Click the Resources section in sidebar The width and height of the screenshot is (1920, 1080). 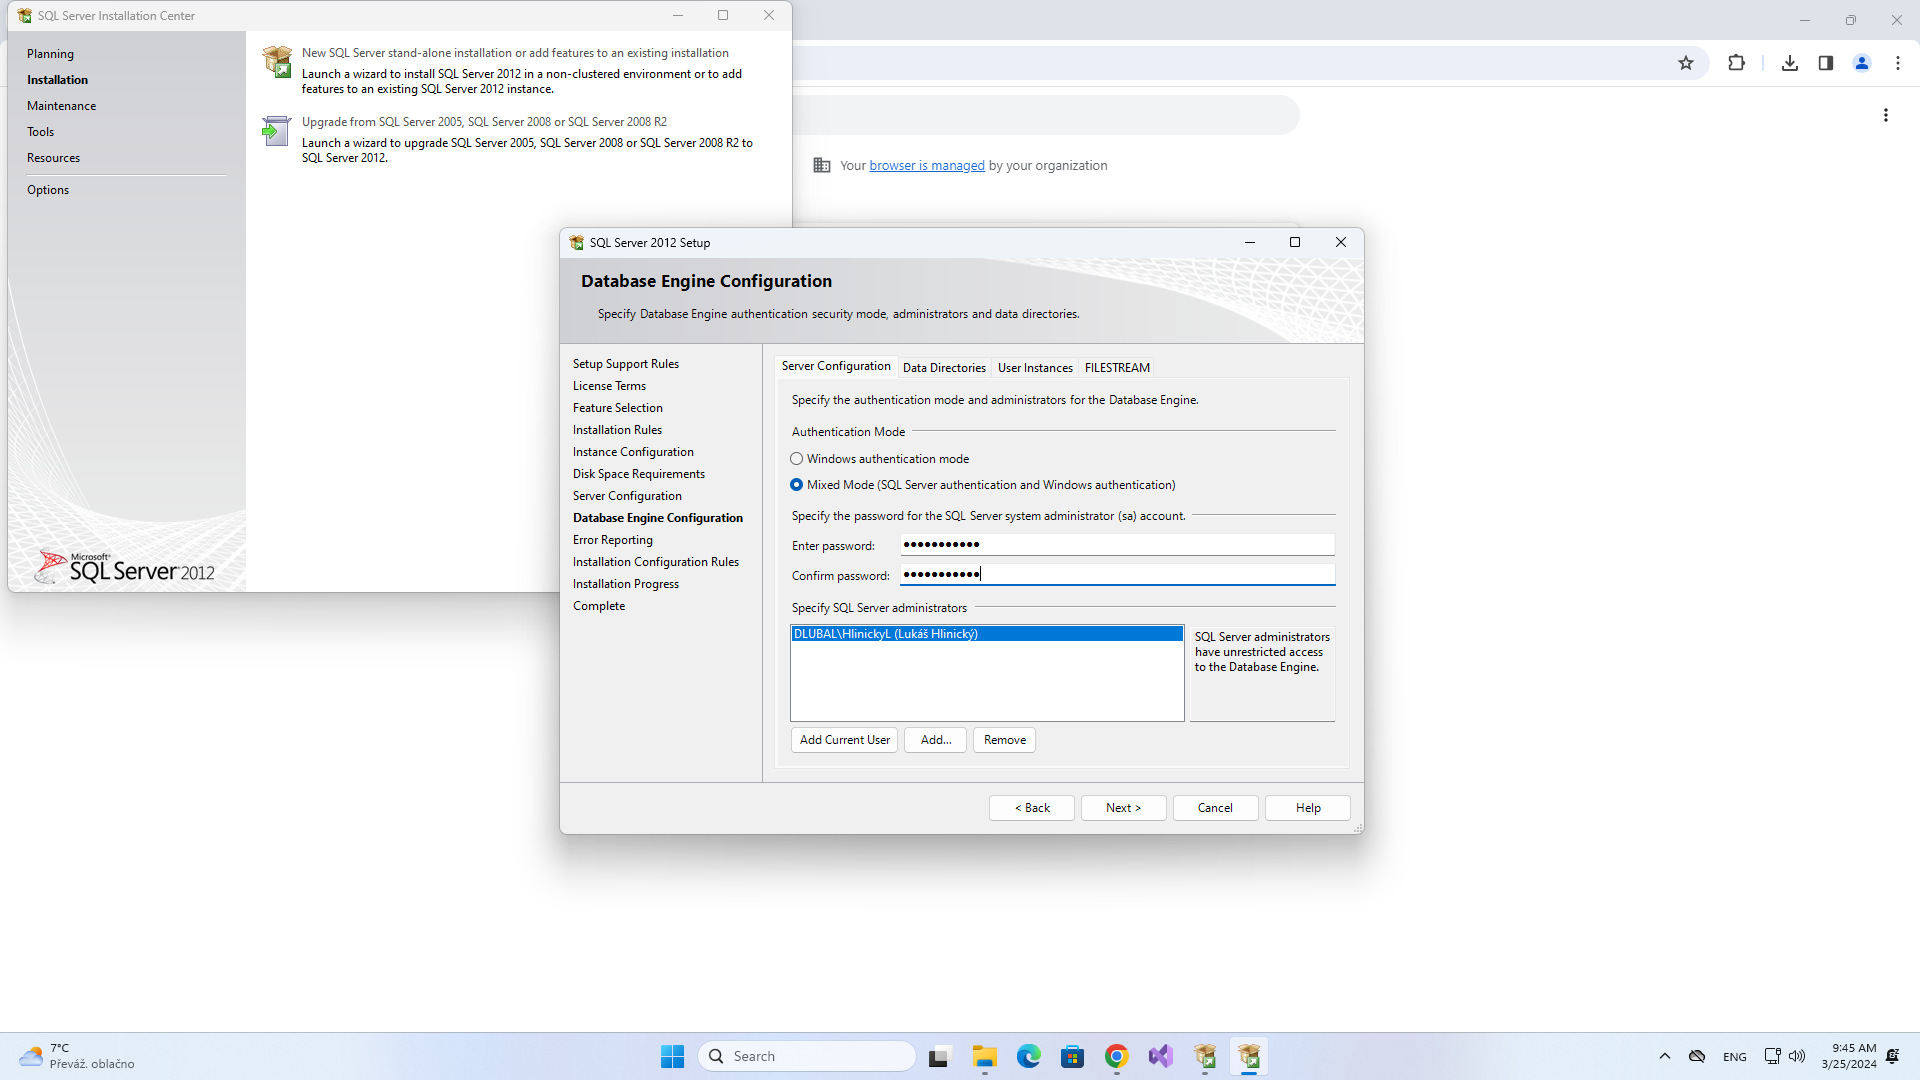54,157
